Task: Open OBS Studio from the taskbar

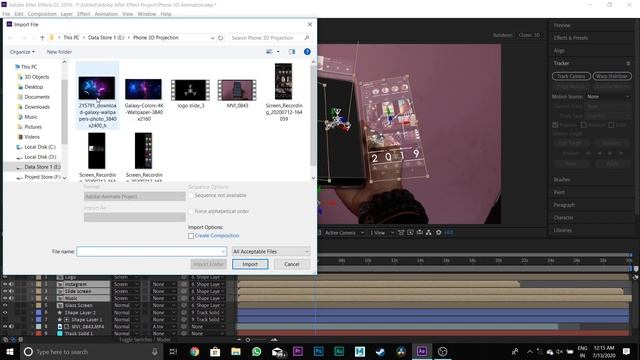Action: 442,351
